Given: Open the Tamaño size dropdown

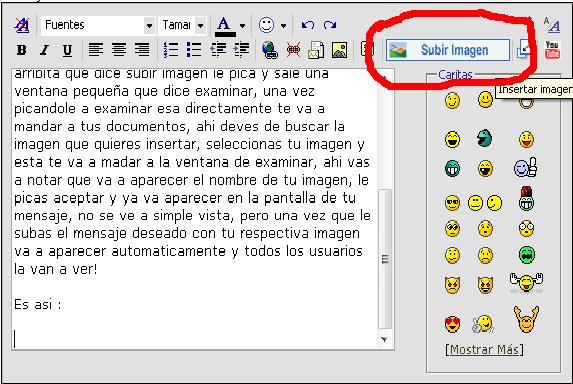Looking at the screenshot, I should 183,25.
